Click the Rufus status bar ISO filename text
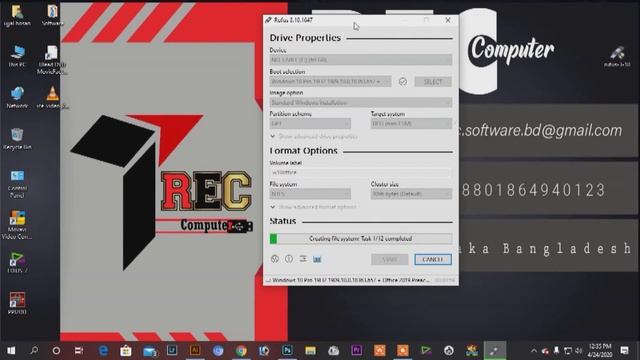Viewport: 640px width, 360px height. (350, 280)
